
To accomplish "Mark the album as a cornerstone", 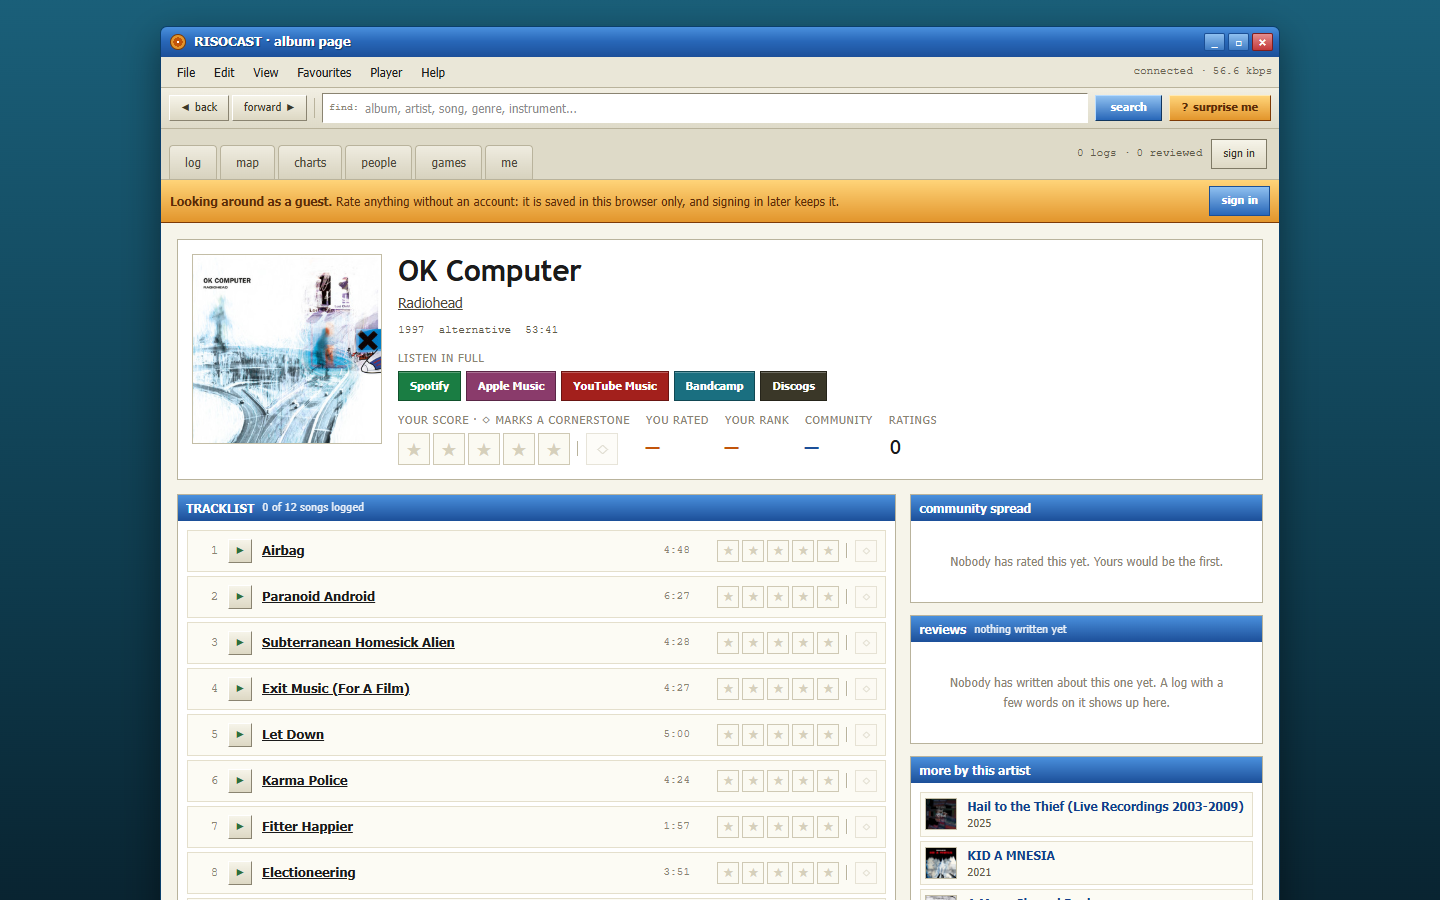I will point(602,449).
